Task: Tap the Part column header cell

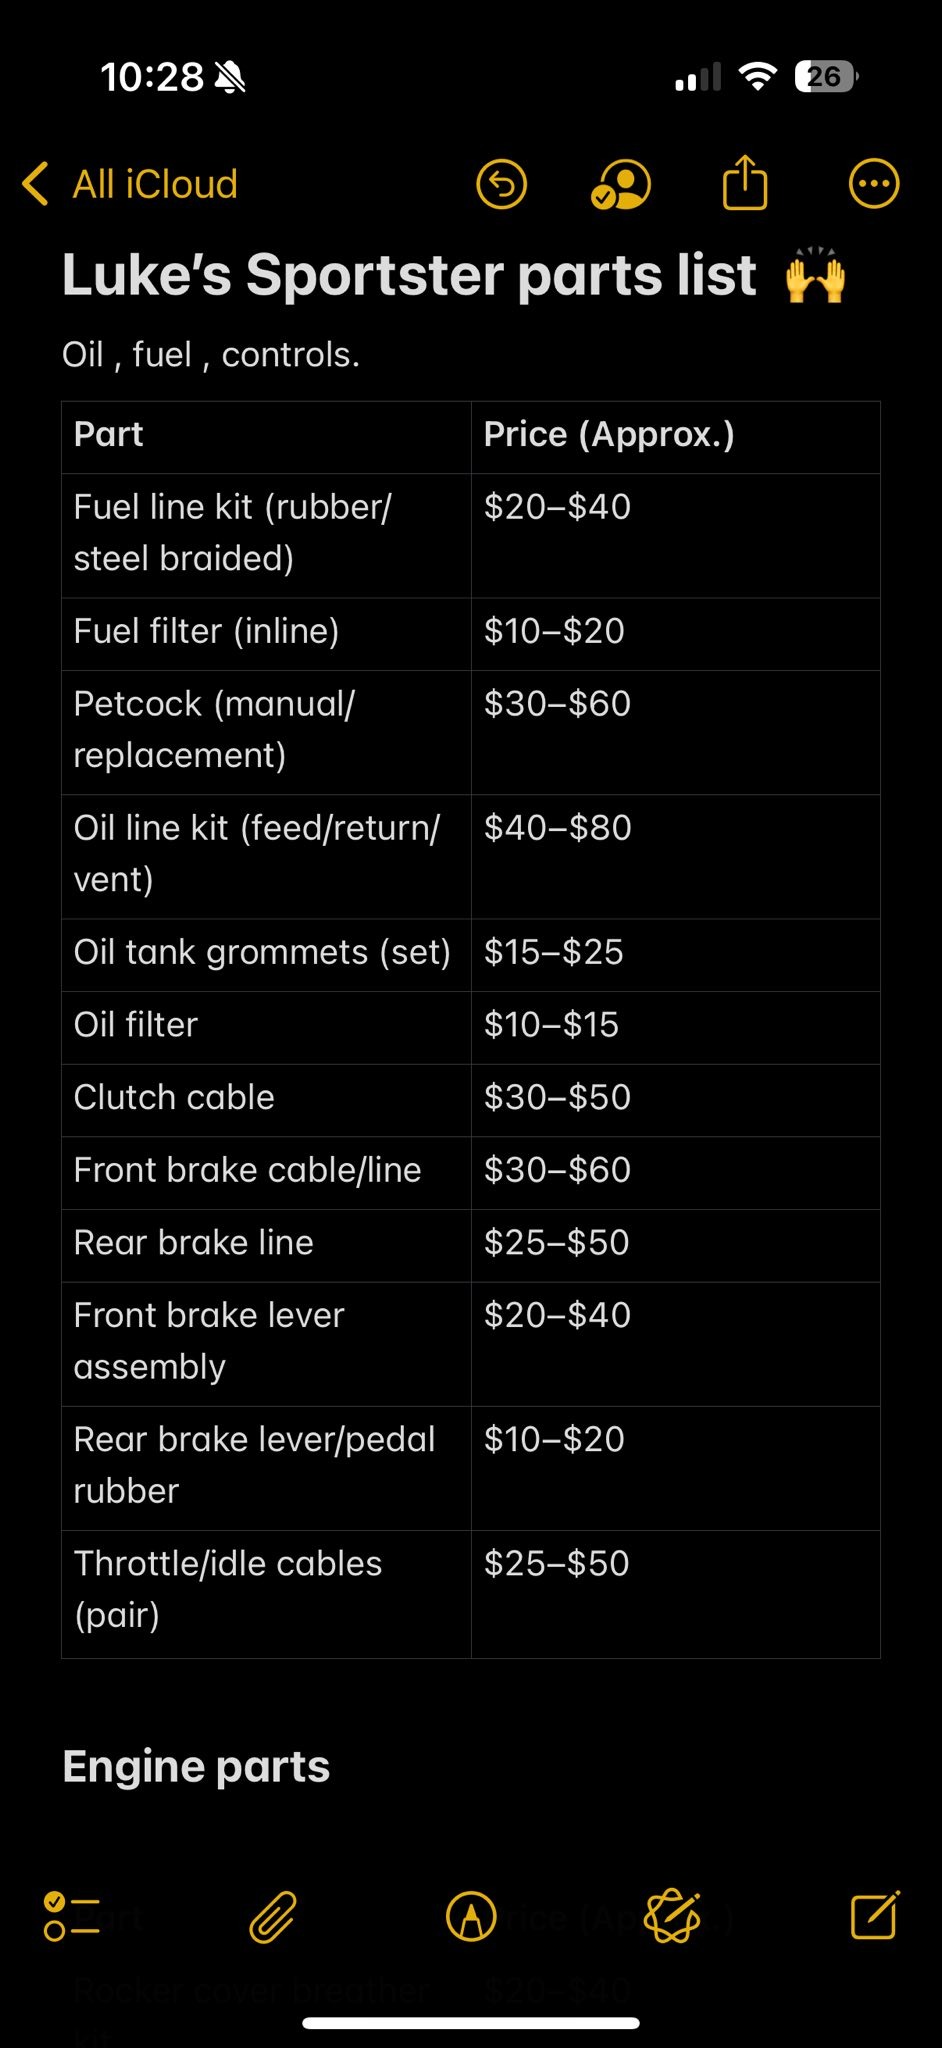Action: (266, 437)
